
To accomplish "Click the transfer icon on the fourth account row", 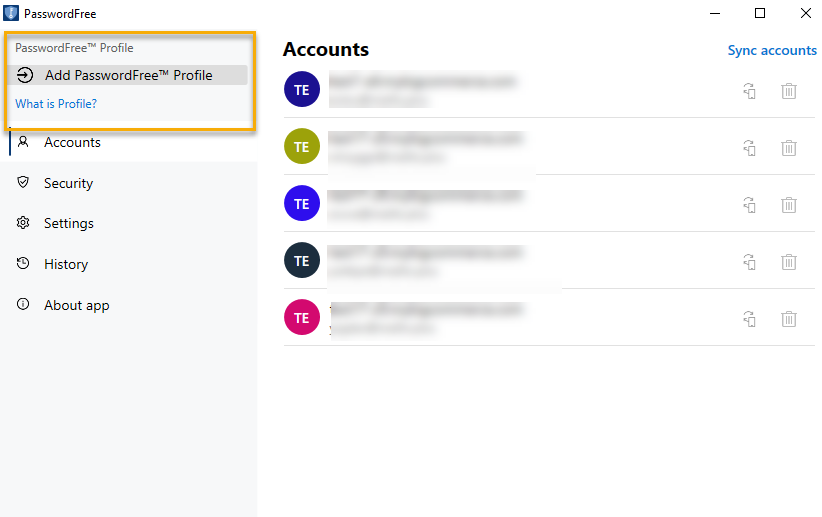I will 749,262.
